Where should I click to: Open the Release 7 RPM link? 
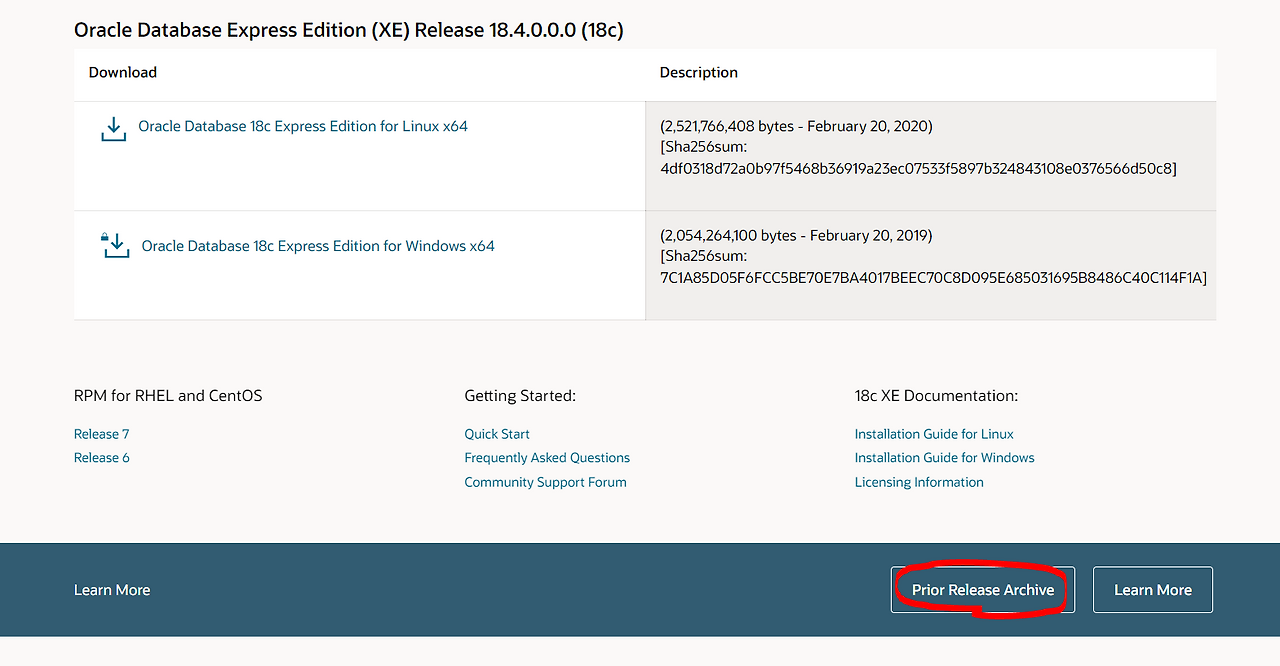102,434
